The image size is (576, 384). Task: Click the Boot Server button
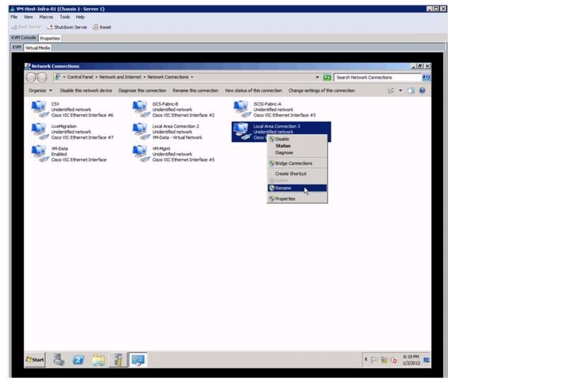tap(26, 27)
